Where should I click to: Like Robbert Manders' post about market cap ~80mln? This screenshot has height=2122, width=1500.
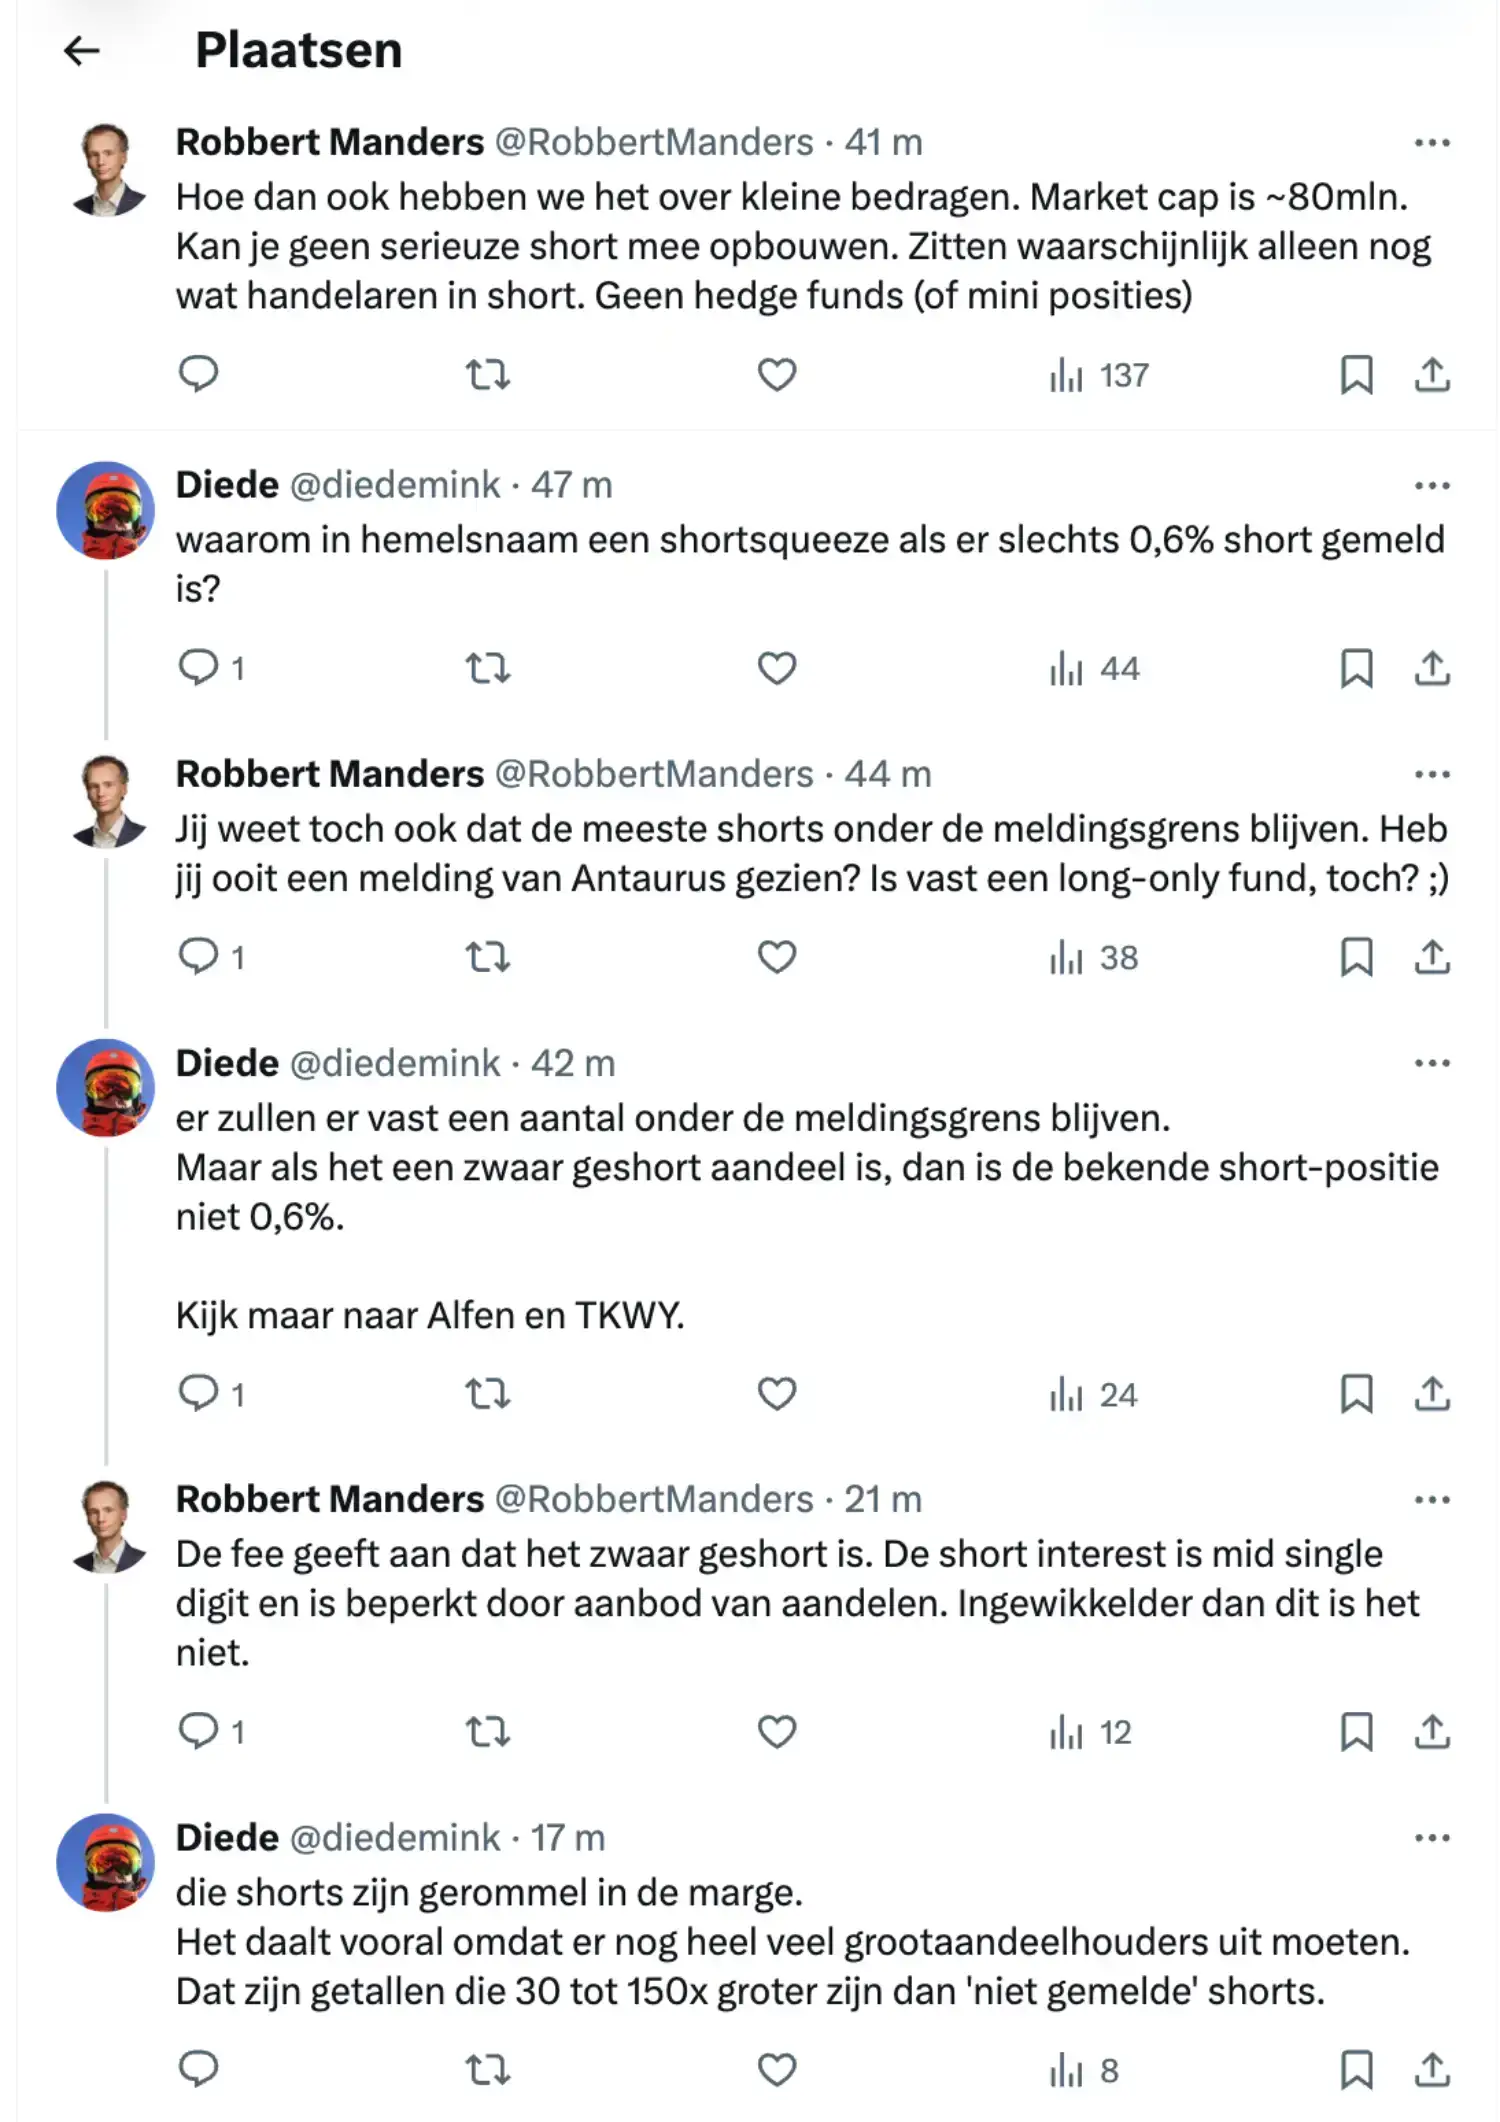(777, 375)
